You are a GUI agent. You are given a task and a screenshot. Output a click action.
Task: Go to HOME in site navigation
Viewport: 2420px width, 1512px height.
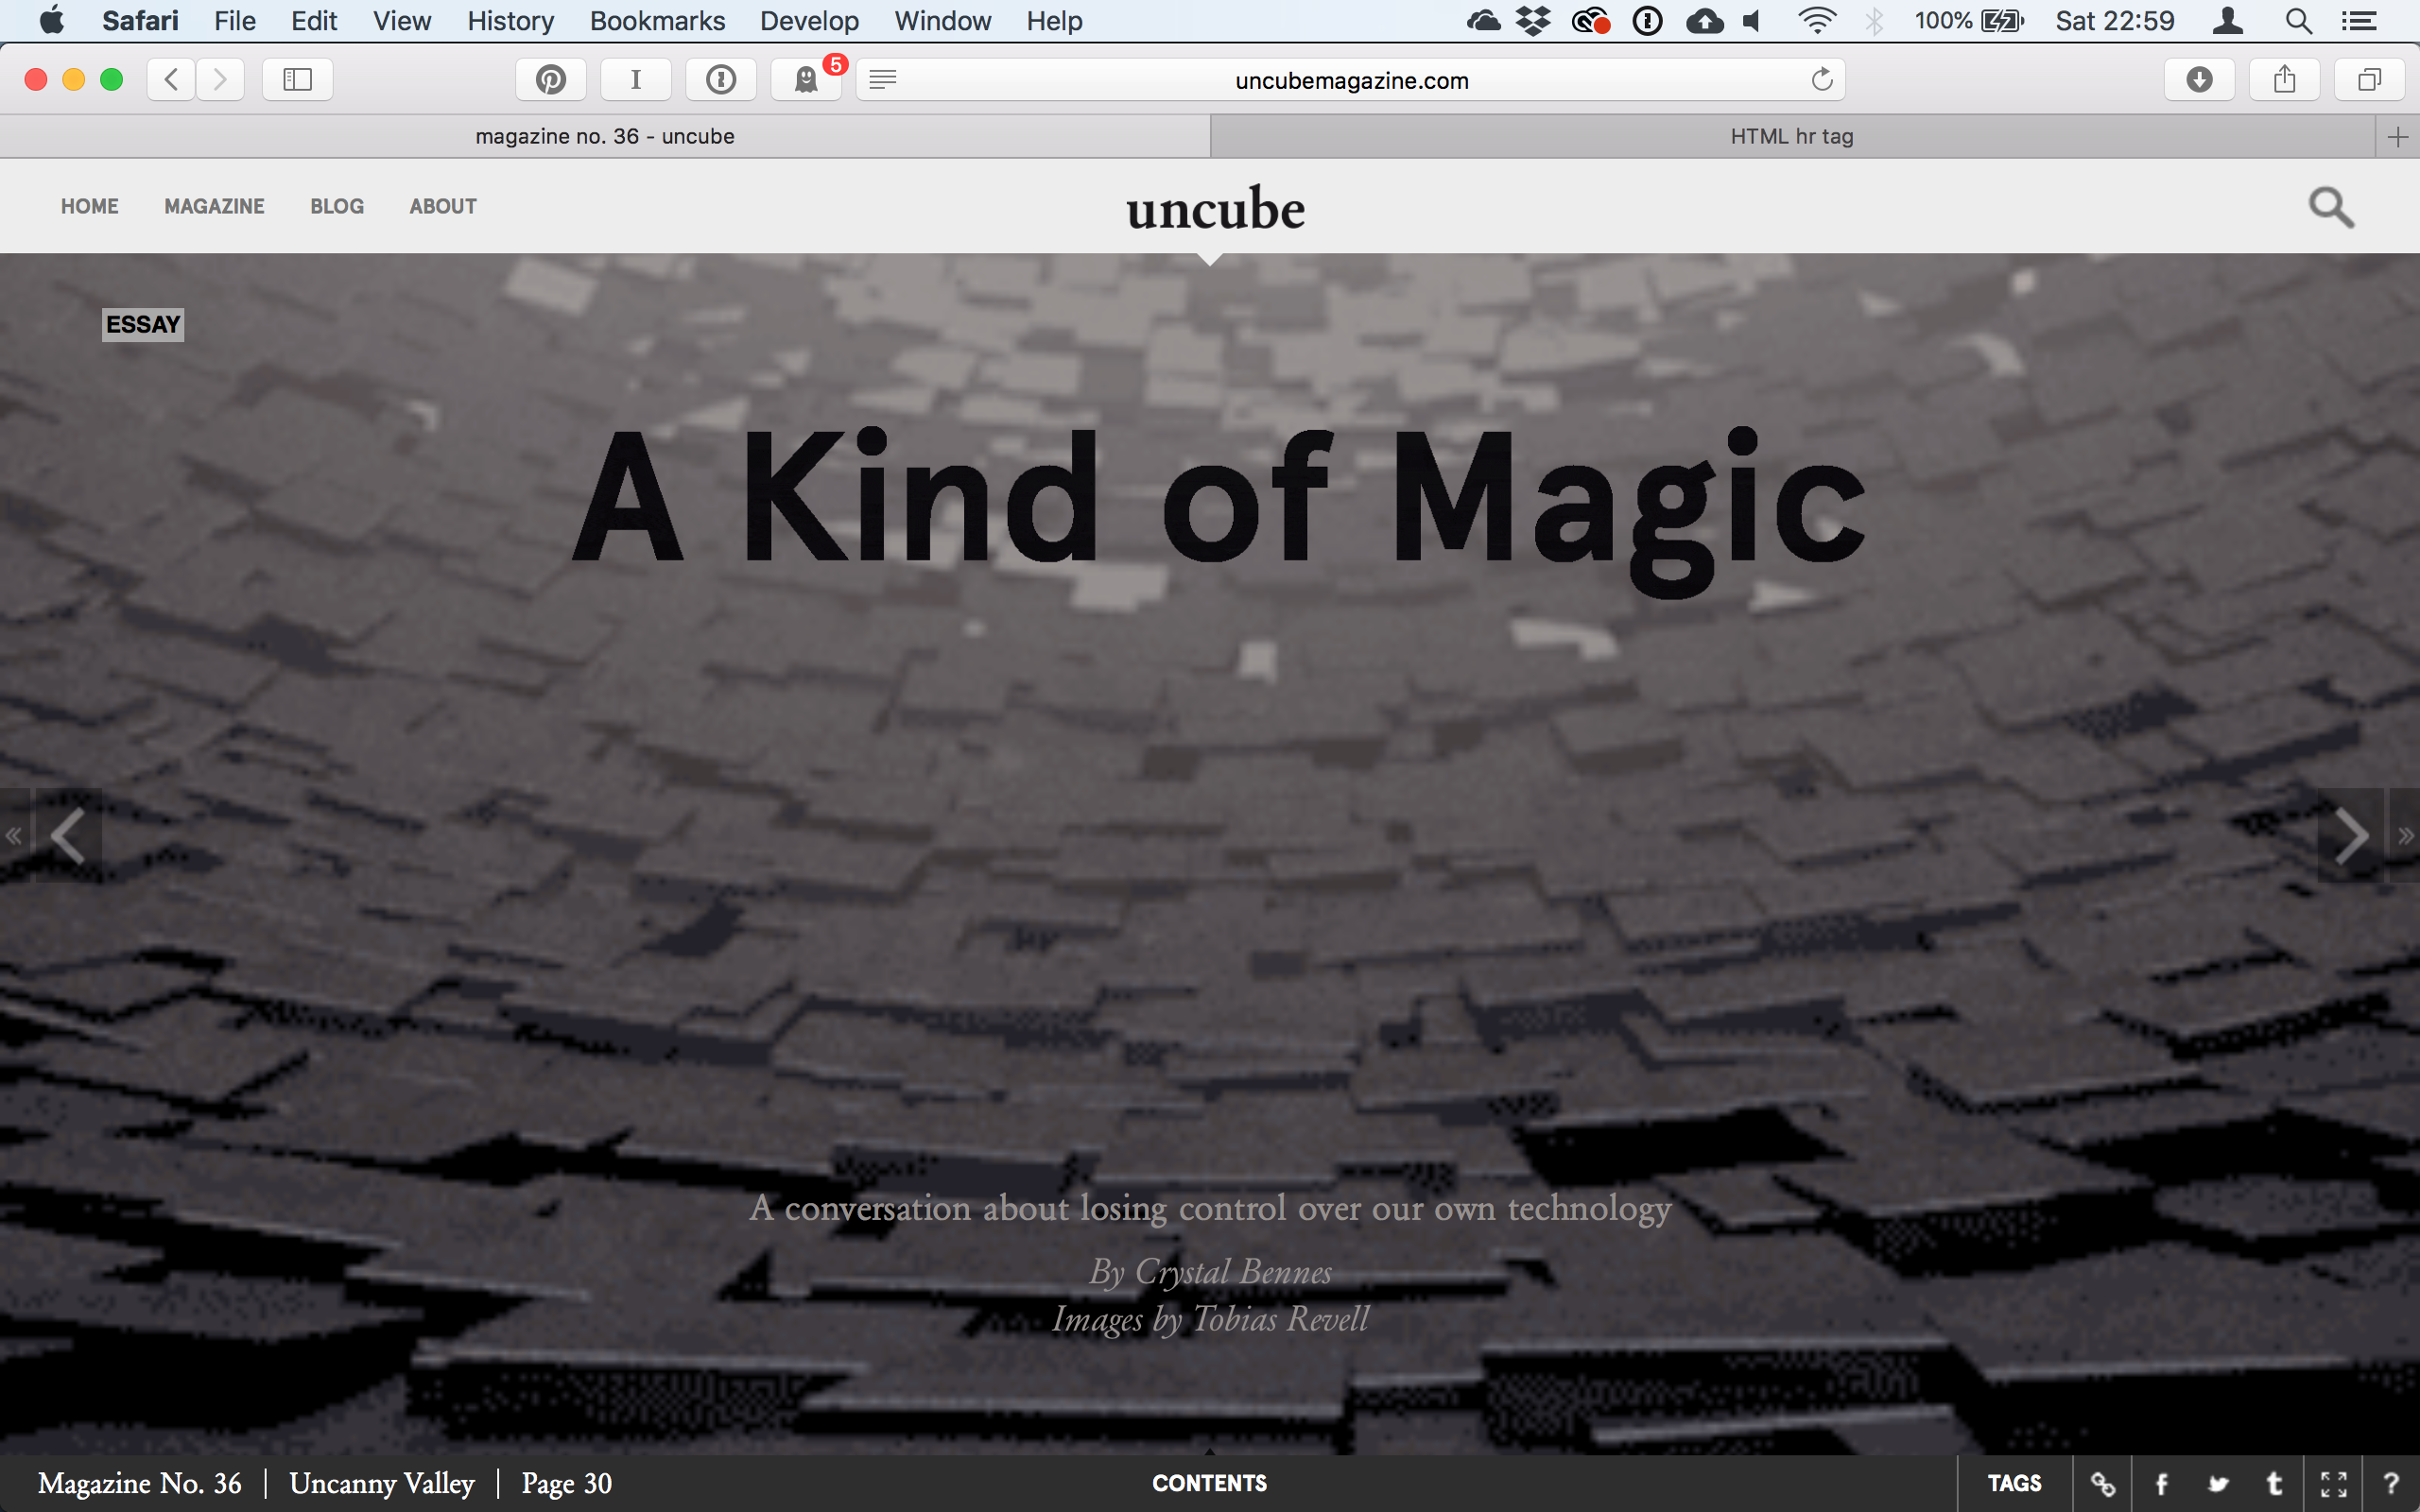point(89,206)
